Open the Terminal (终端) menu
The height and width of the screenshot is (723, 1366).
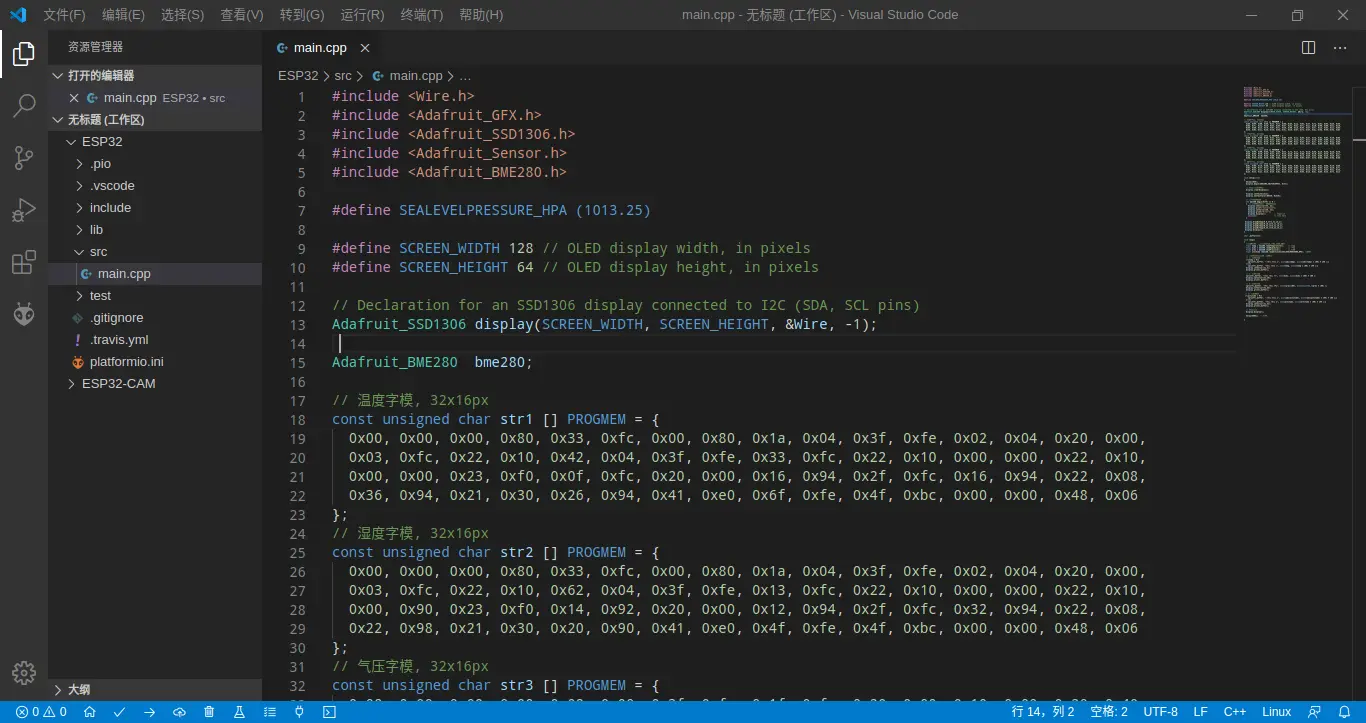coord(421,15)
